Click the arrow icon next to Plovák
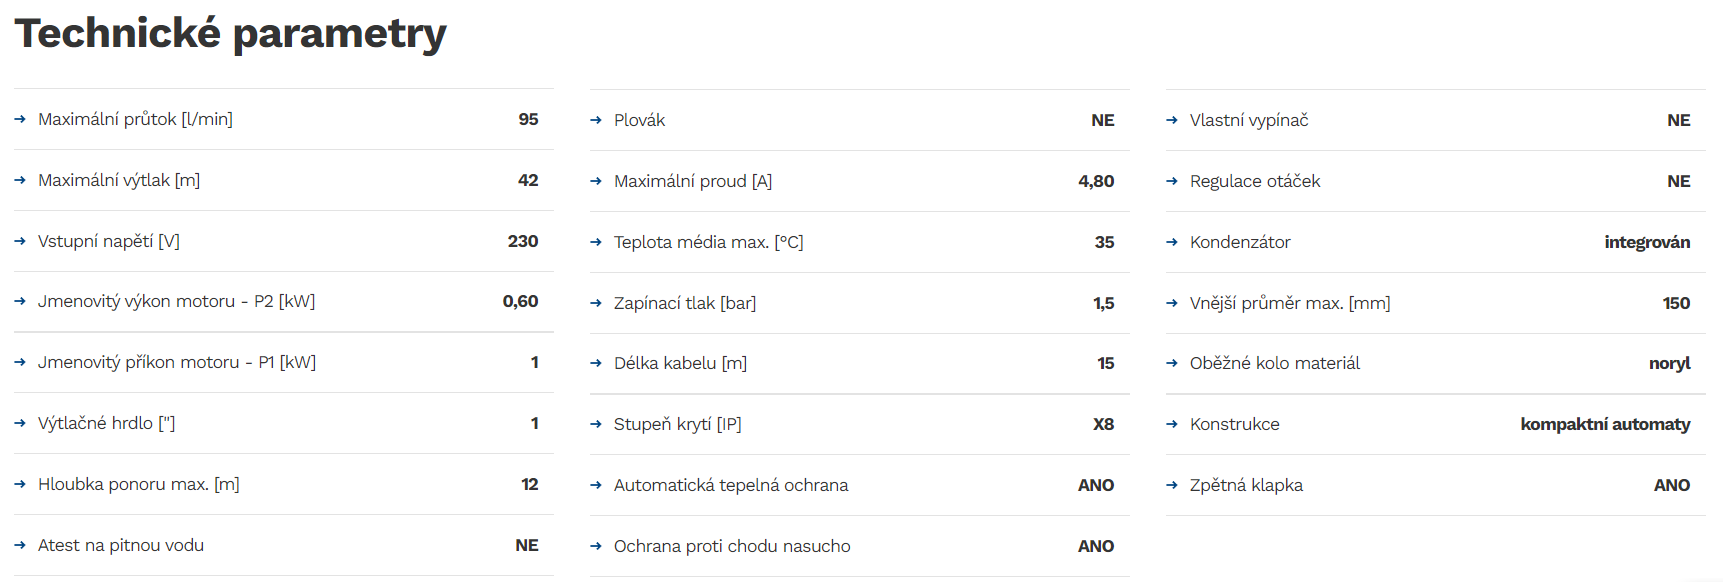1723x582 pixels. [596, 120]
